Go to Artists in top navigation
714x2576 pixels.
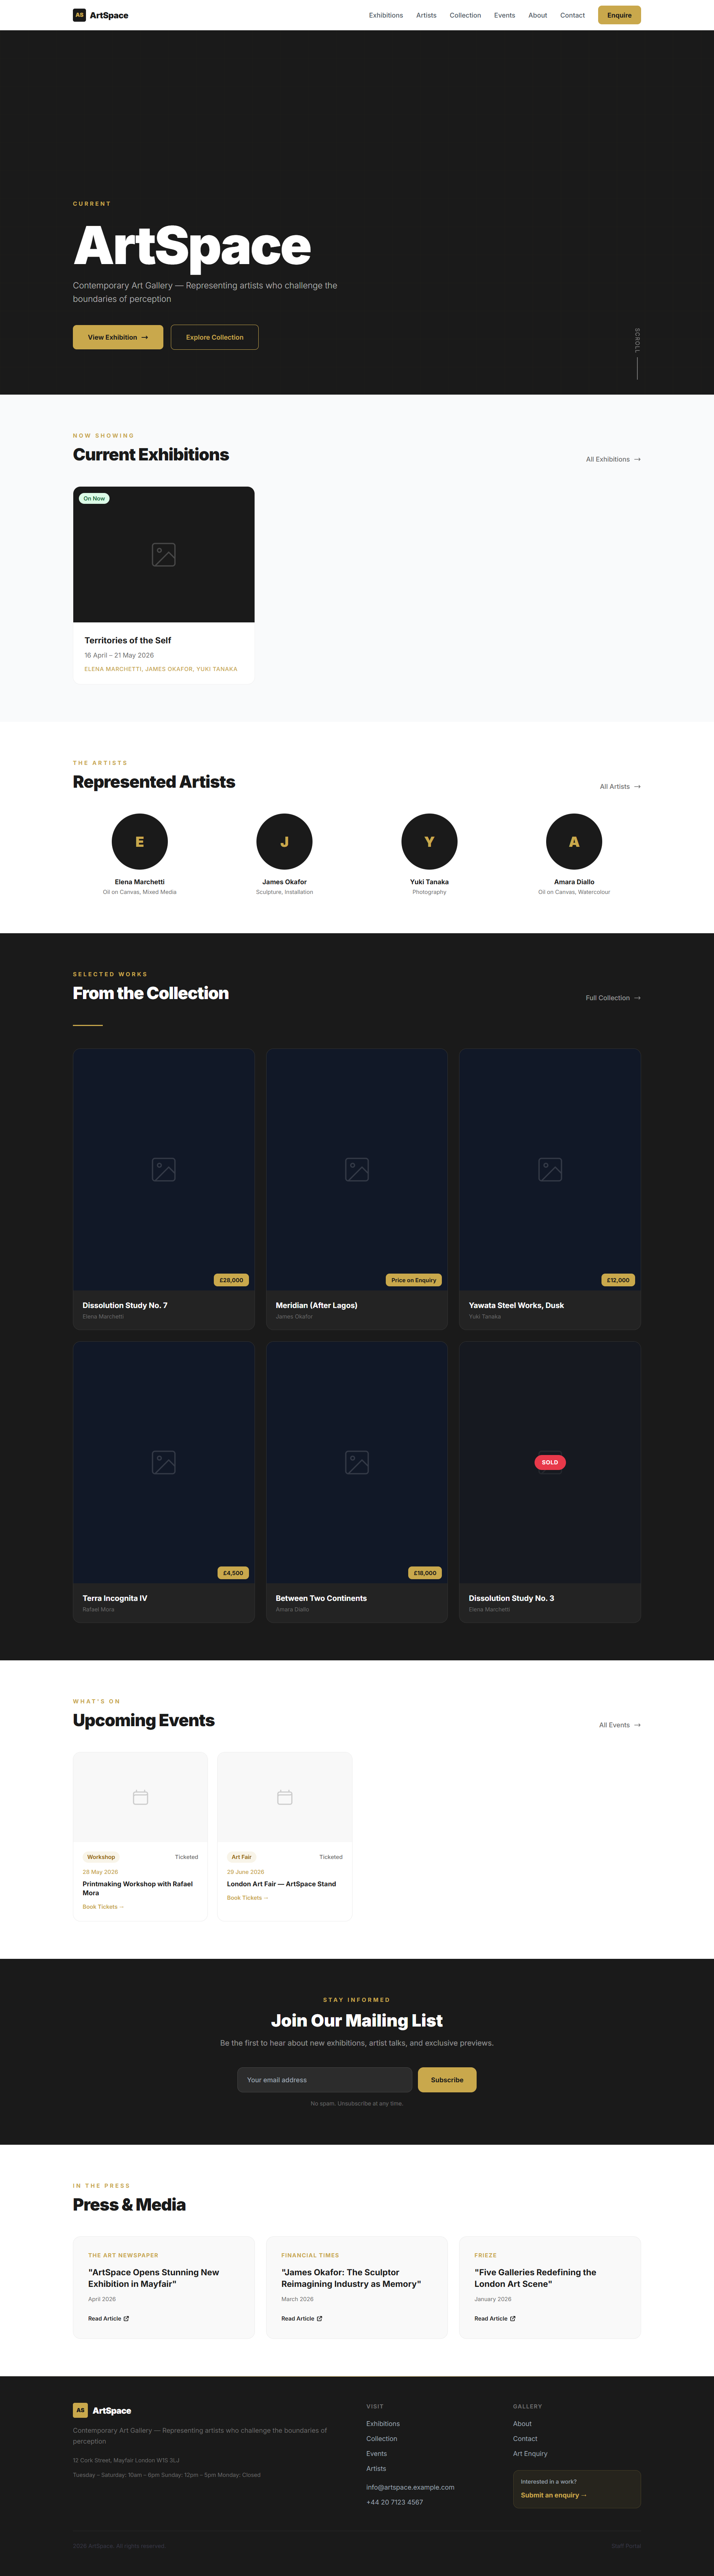pos(426,15)
